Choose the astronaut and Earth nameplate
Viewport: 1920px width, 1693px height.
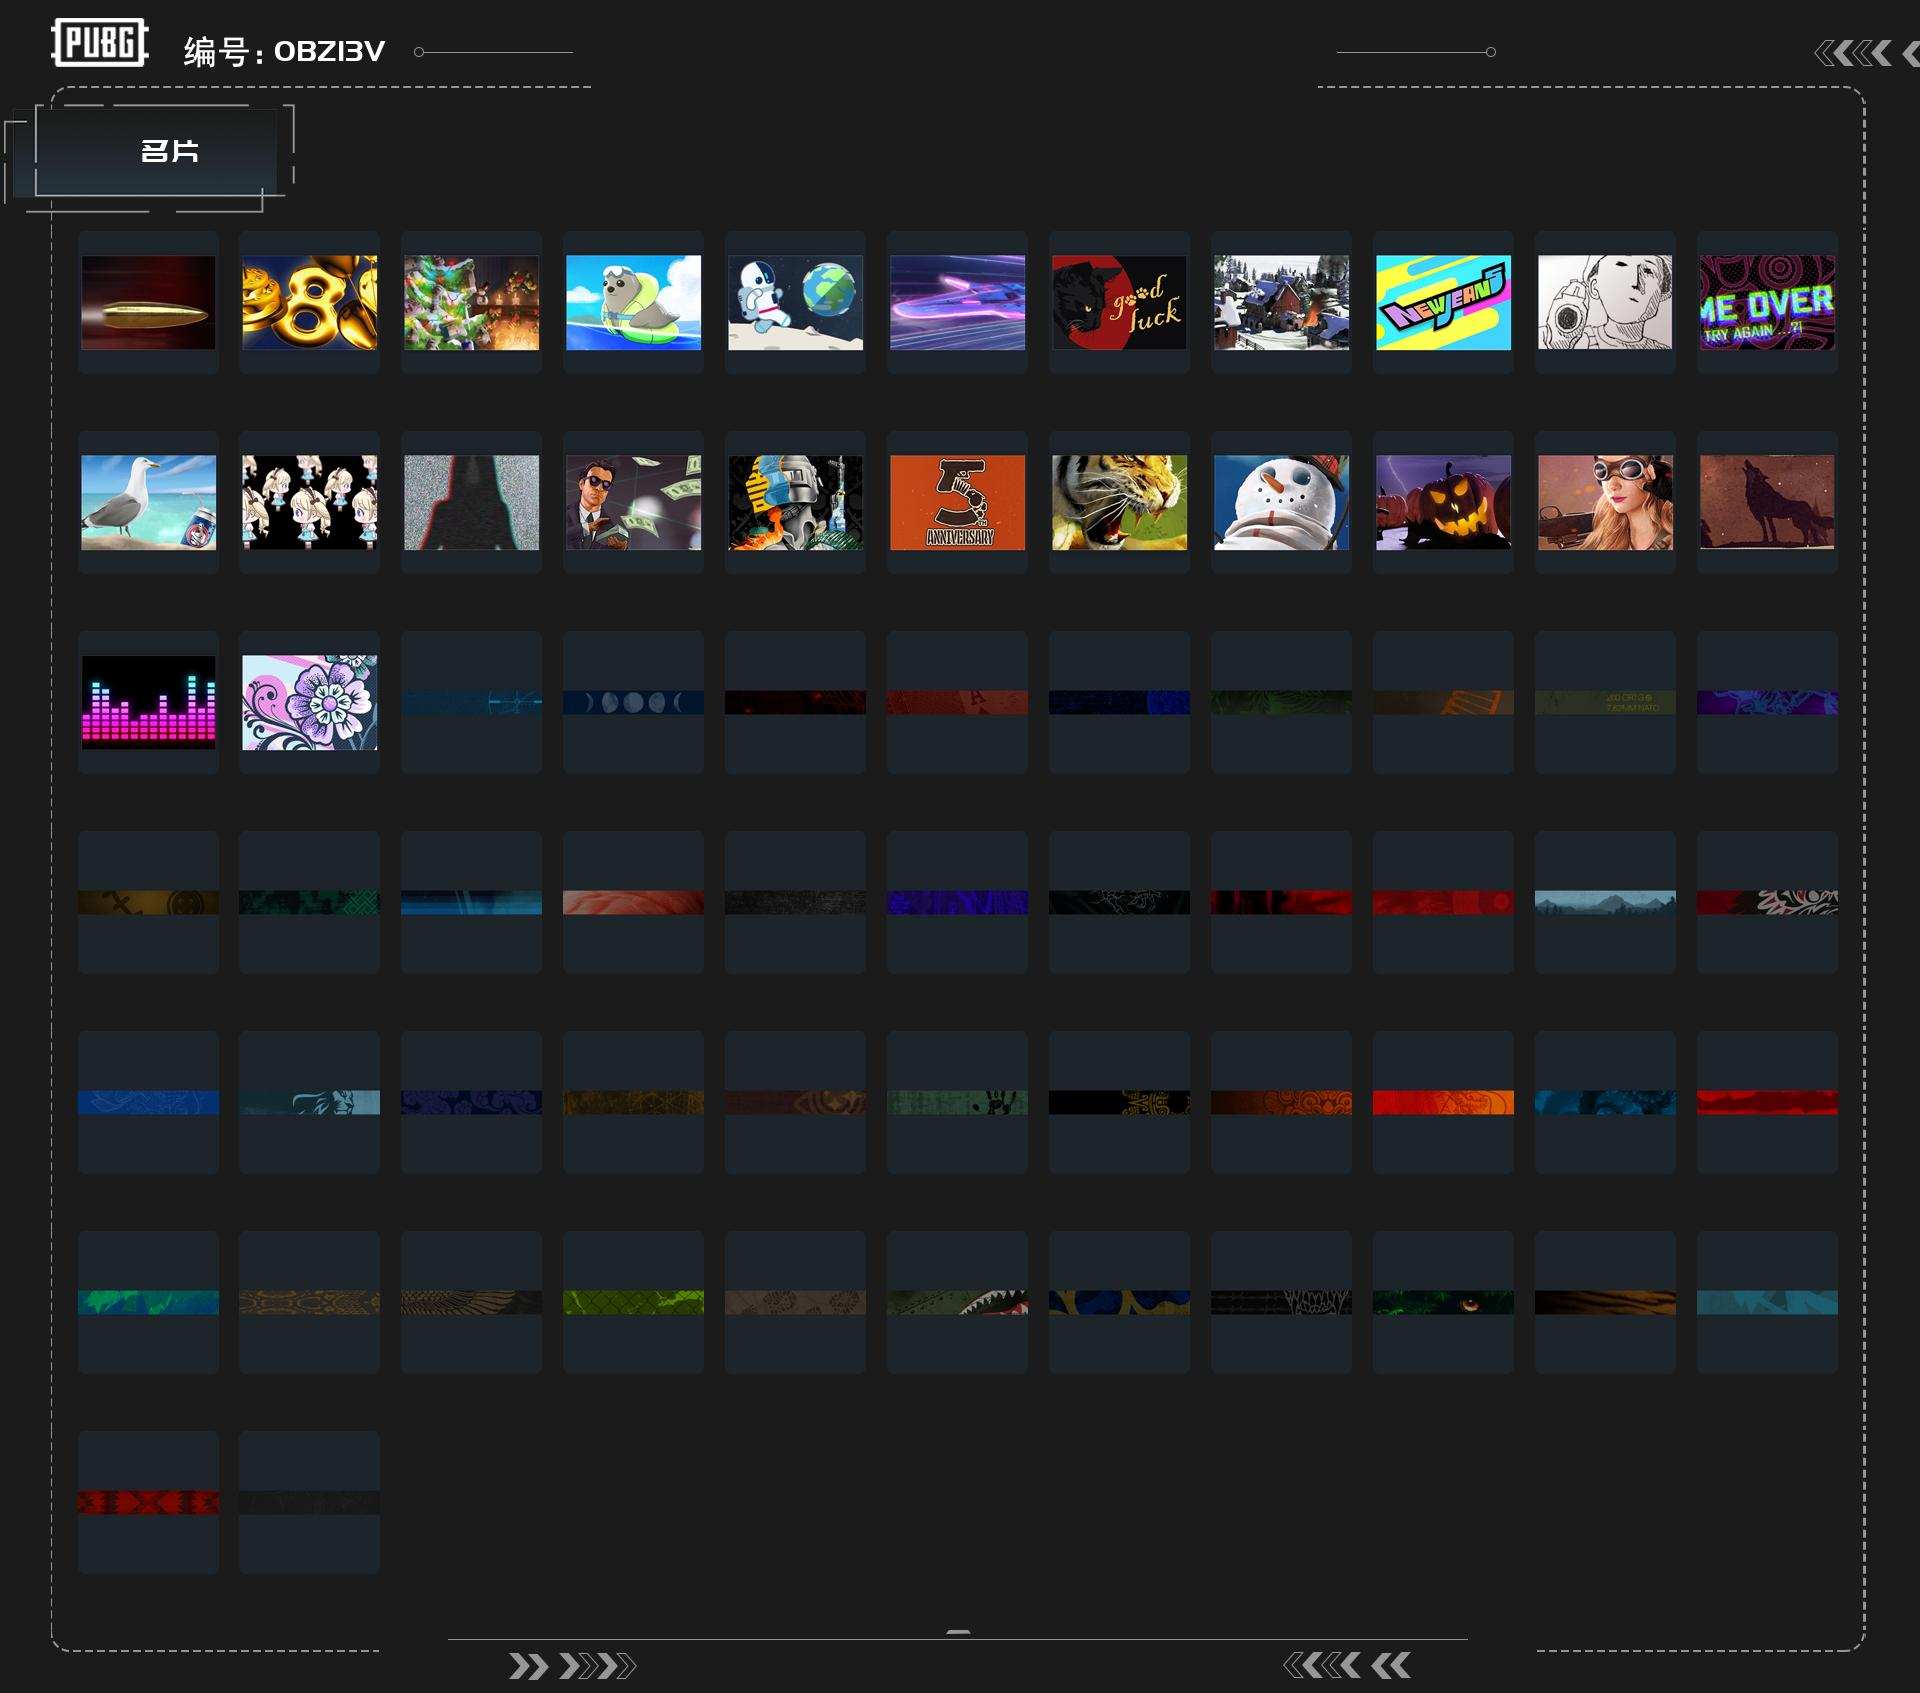(x=796, y=302)
